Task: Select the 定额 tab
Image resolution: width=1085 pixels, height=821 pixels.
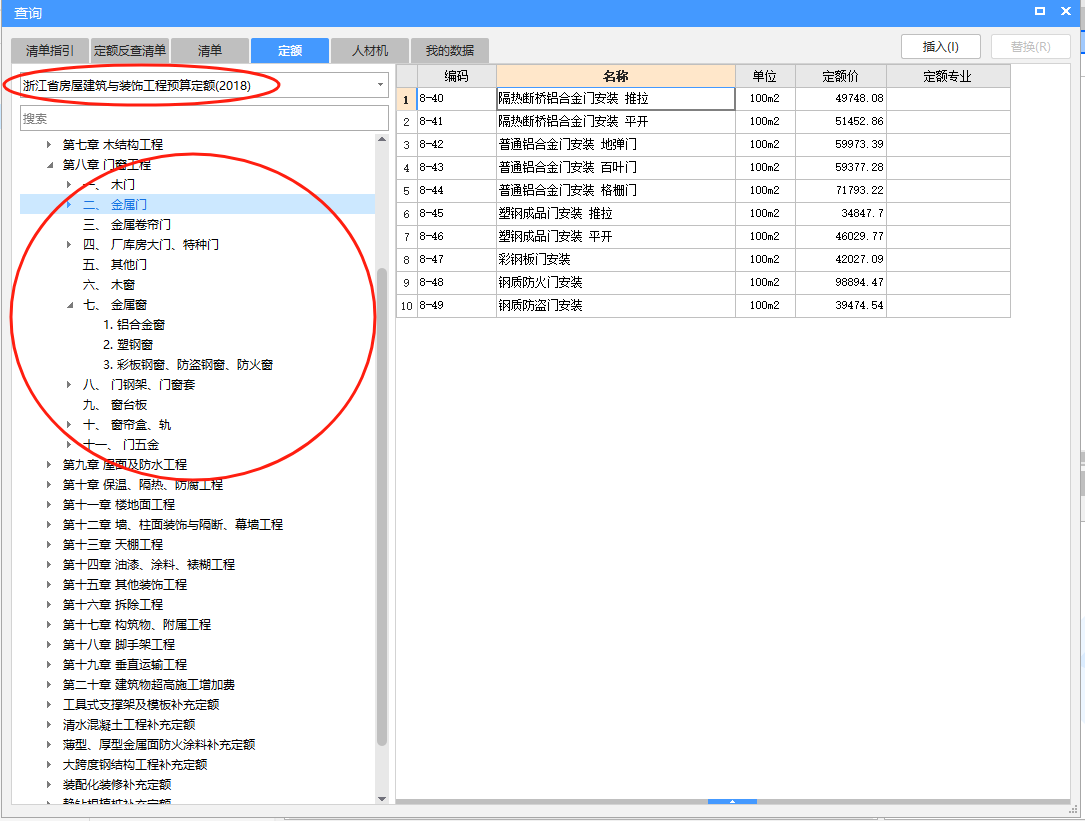Action: [x=290, y=51]
